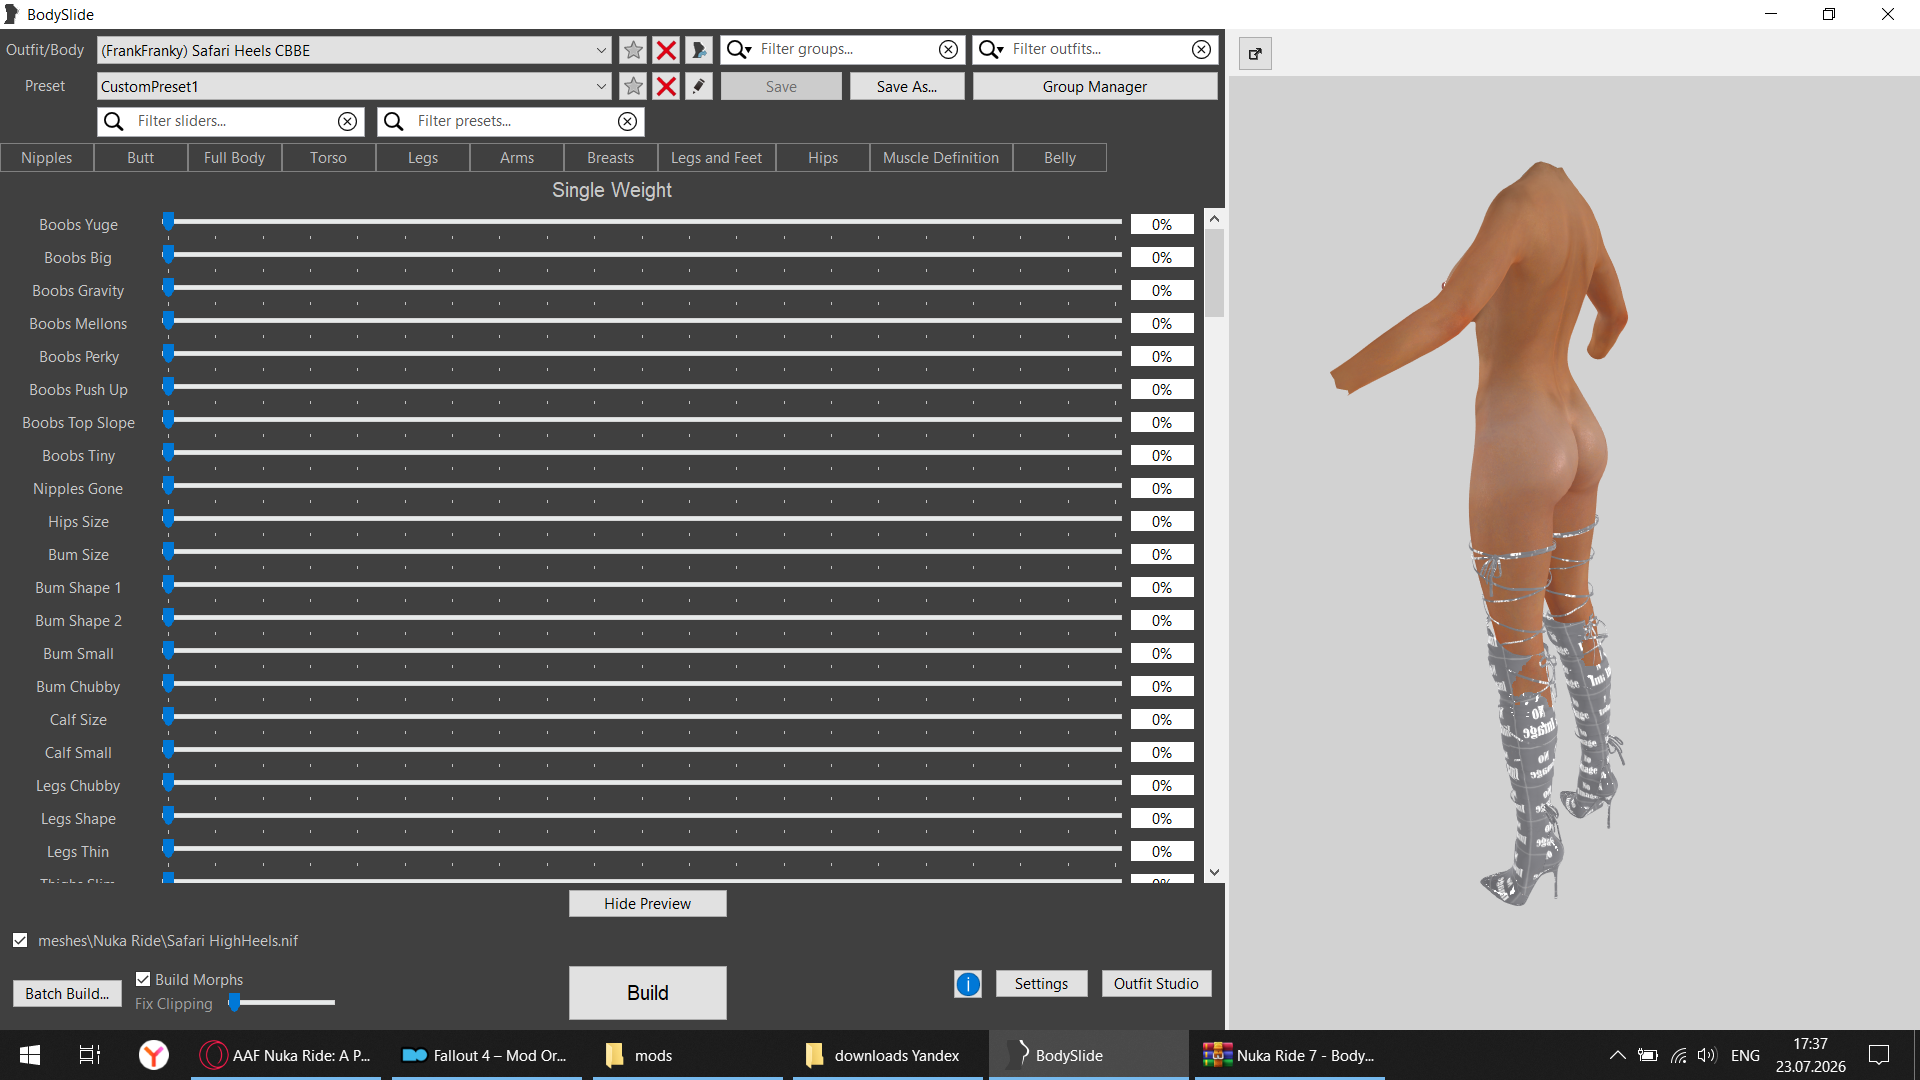Image resolution: width=1920 pixels, height=1080 pixels.
Task: Click the blue info icon
Action: point(968,984)
